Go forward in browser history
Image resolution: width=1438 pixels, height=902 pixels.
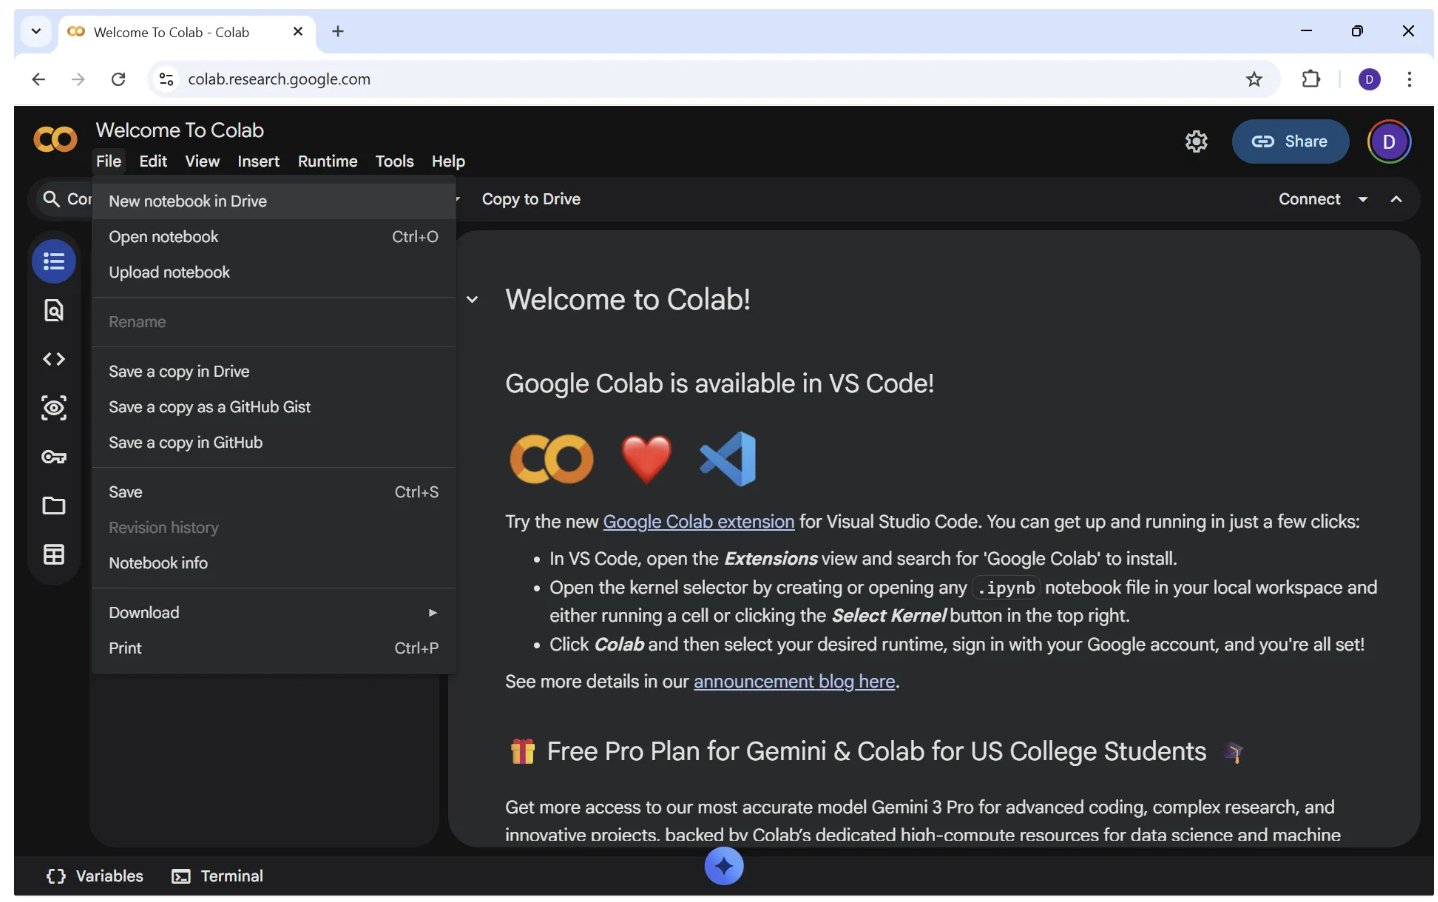pyautogui.click(x=78, y=79)
